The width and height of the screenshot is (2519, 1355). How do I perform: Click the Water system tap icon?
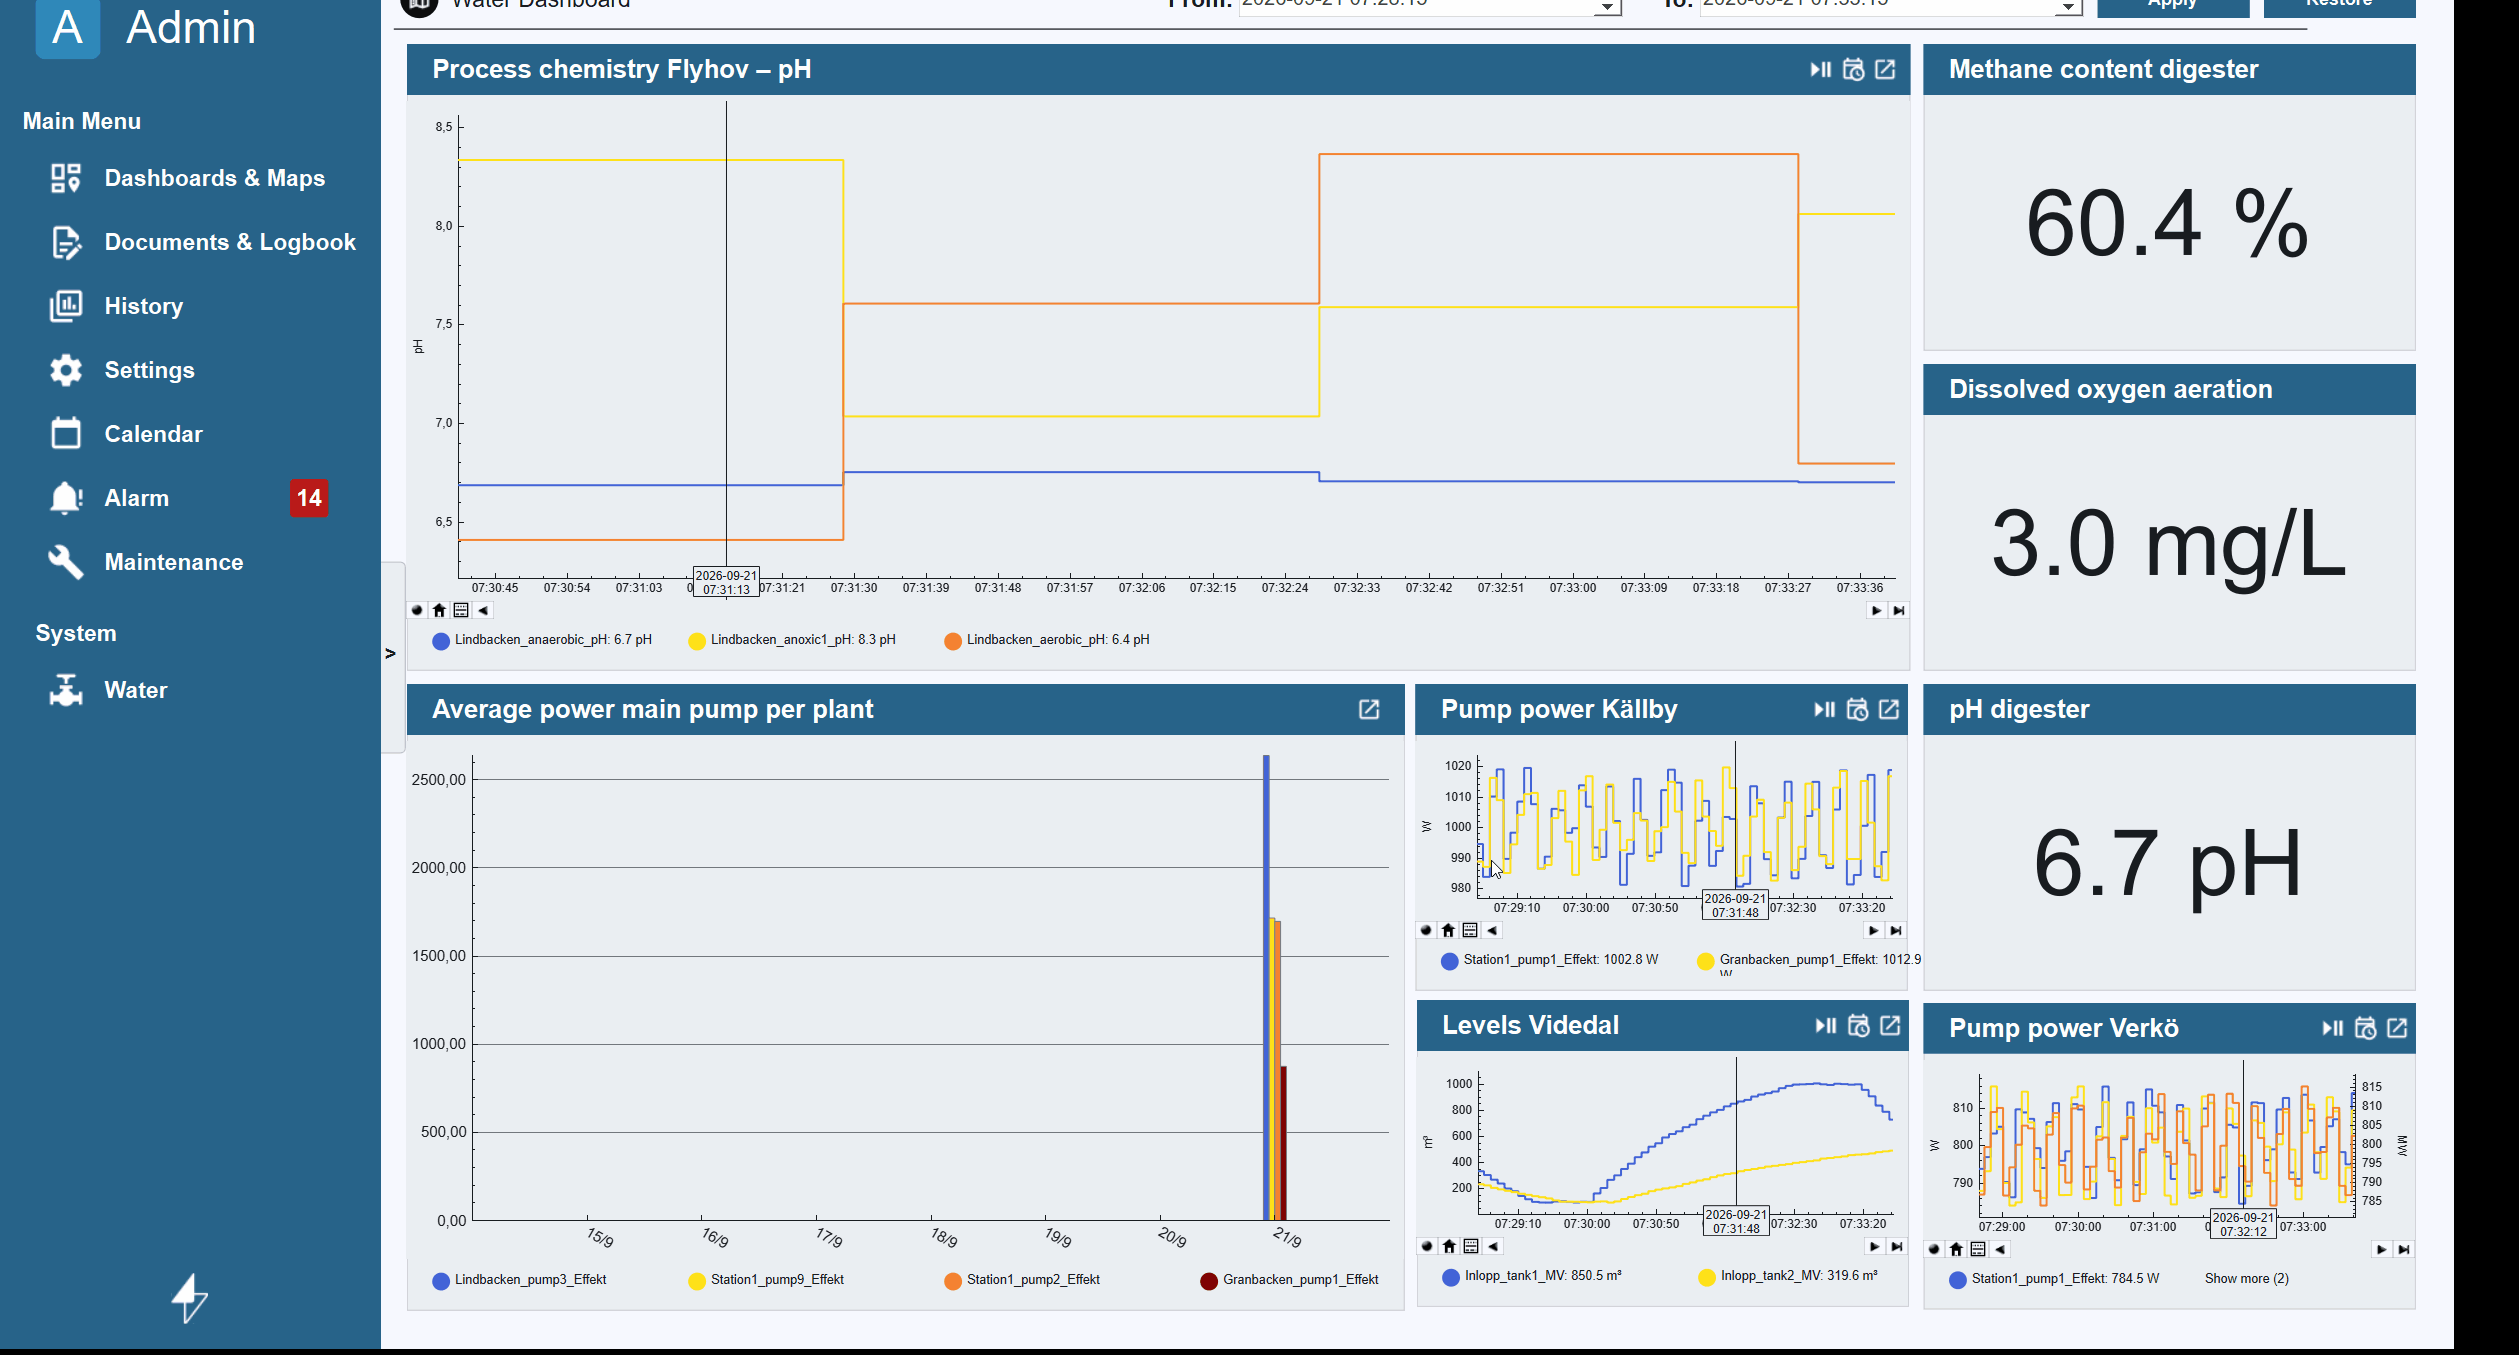(x=66, y=690)
